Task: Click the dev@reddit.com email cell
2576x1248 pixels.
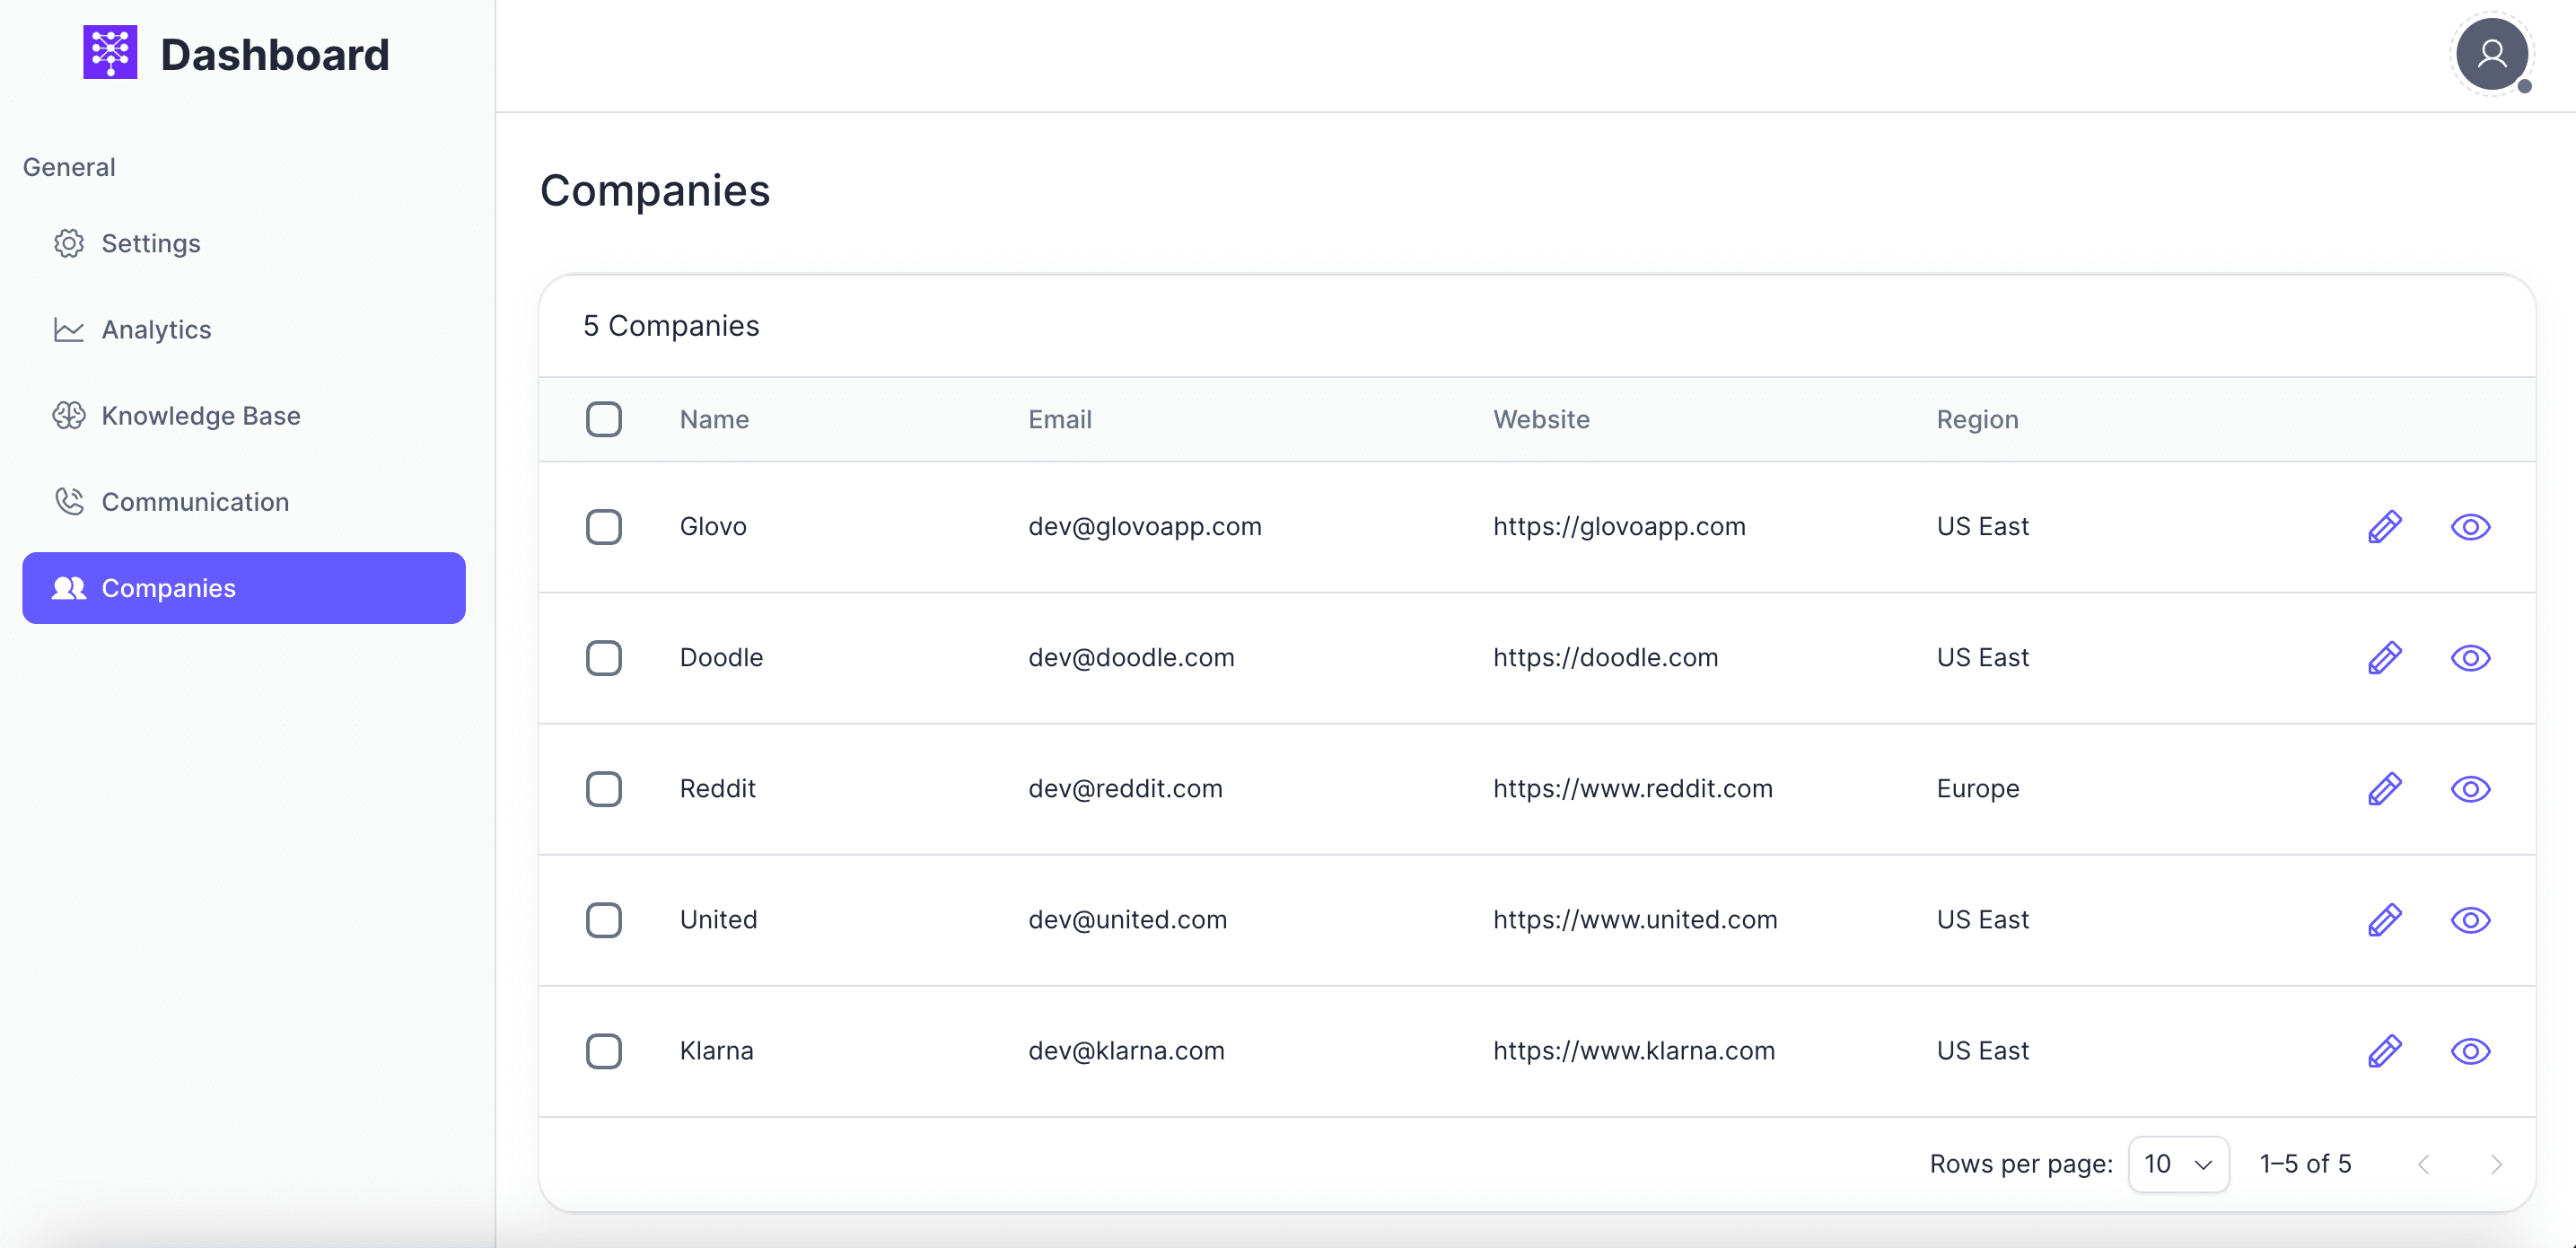Action: [1125, 788]
